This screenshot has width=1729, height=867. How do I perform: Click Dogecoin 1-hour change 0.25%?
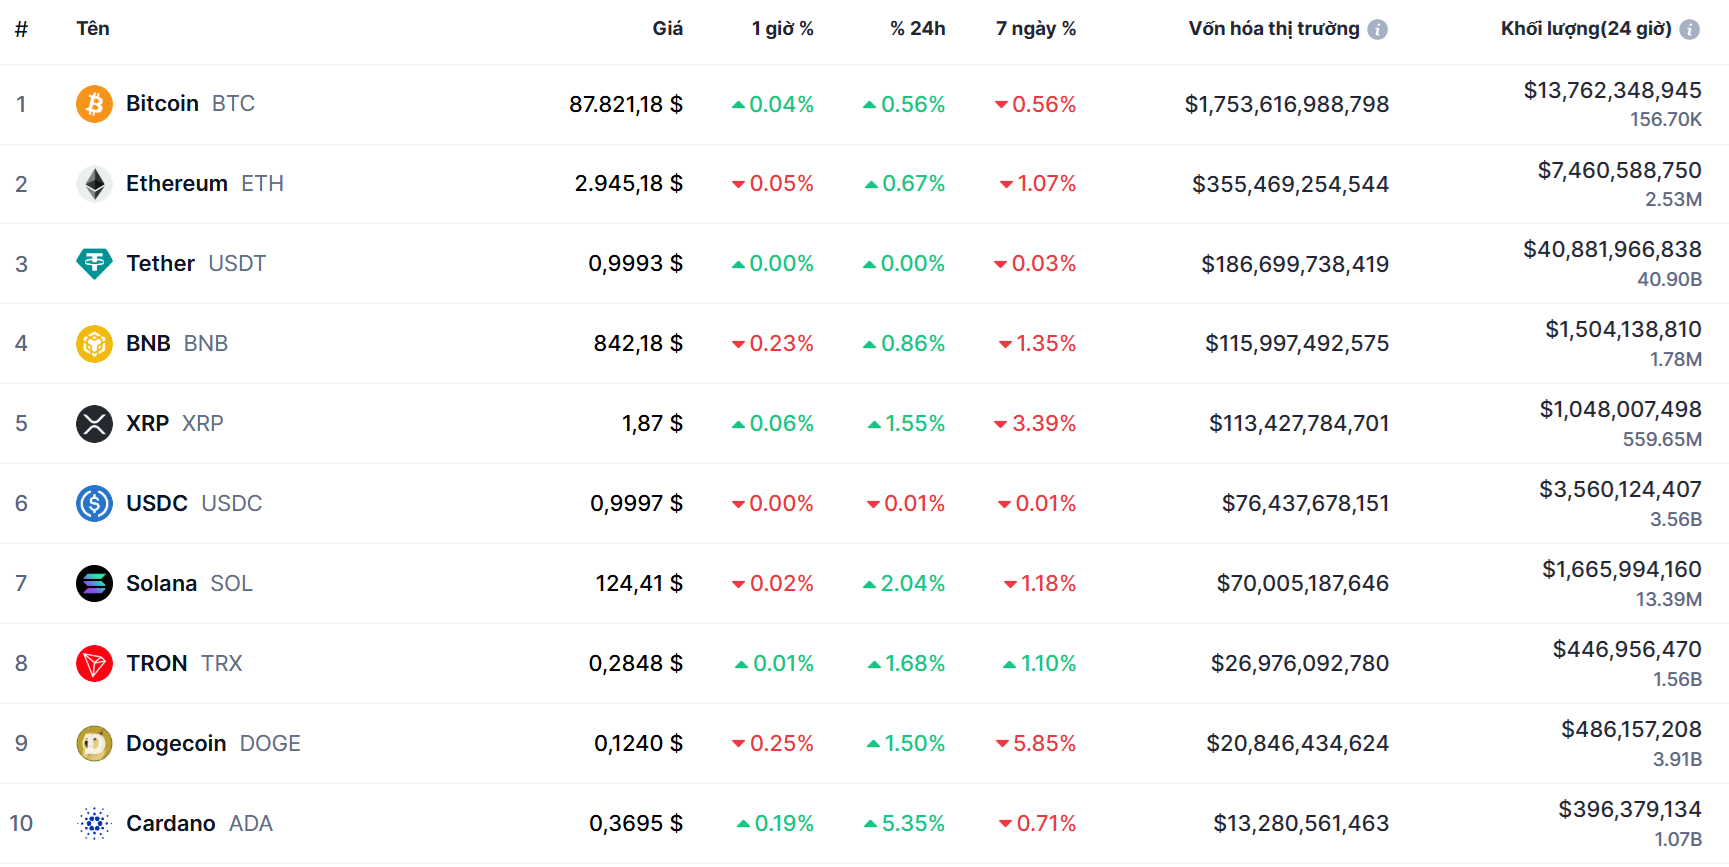click(773, 743)
